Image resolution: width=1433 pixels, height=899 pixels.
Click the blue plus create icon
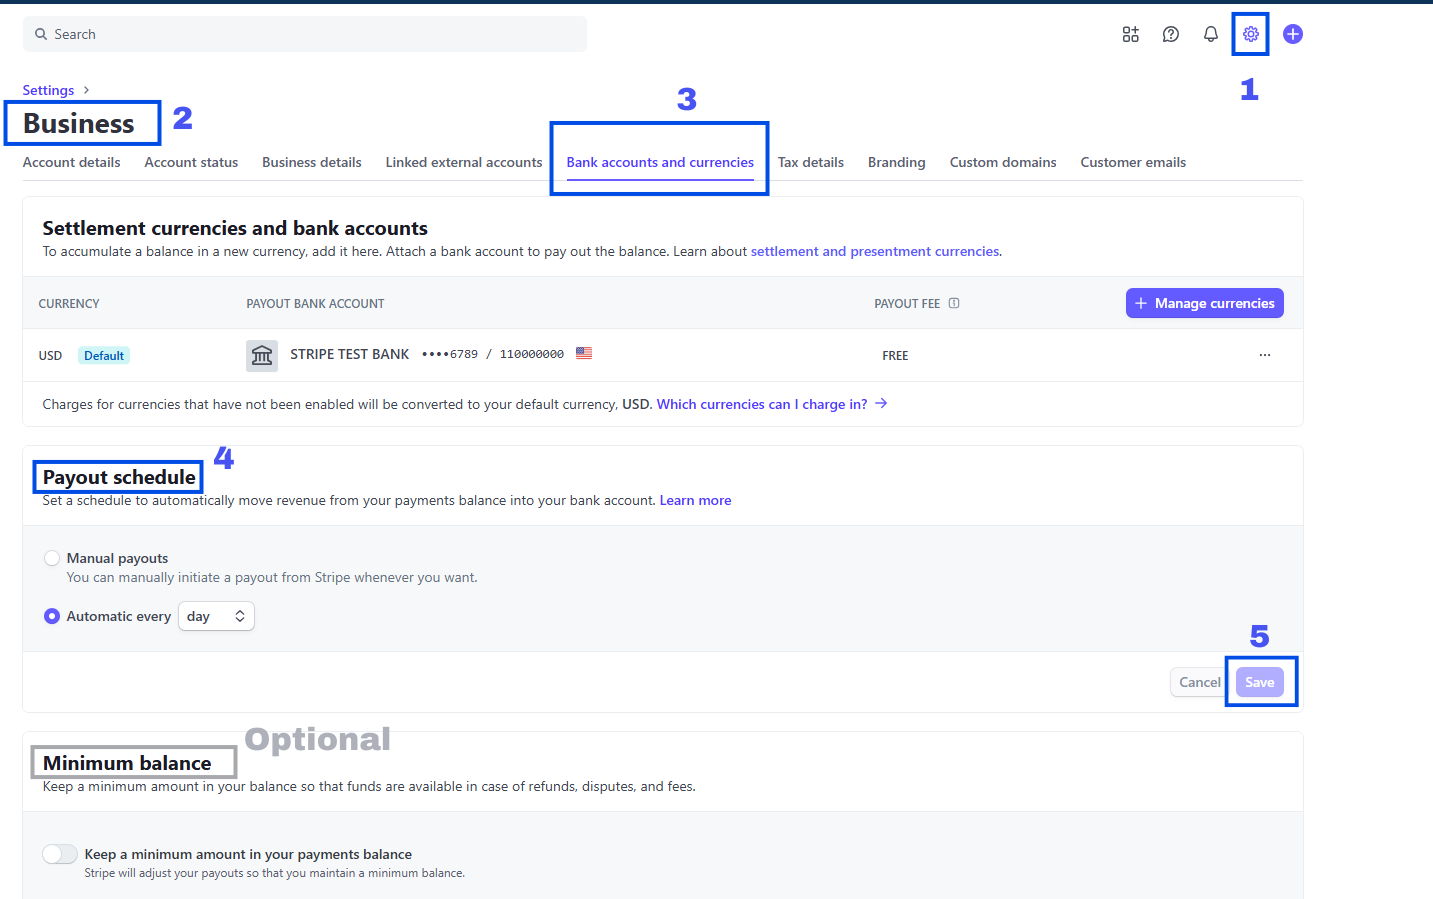(x=1292, y=34)
